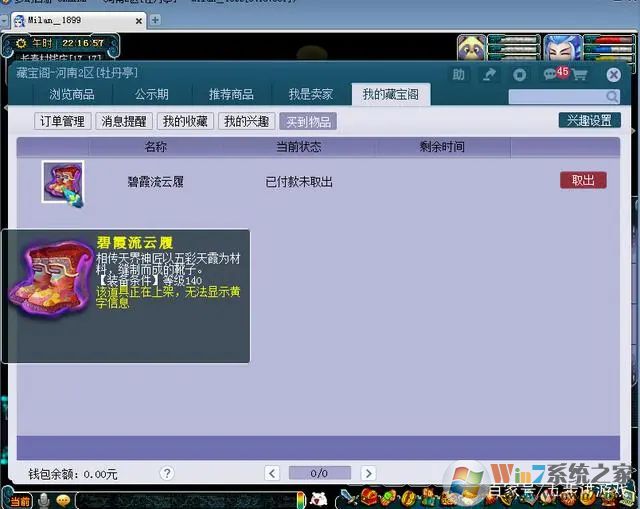Click 碧霞流云履 item thumbnail in list

63,182
